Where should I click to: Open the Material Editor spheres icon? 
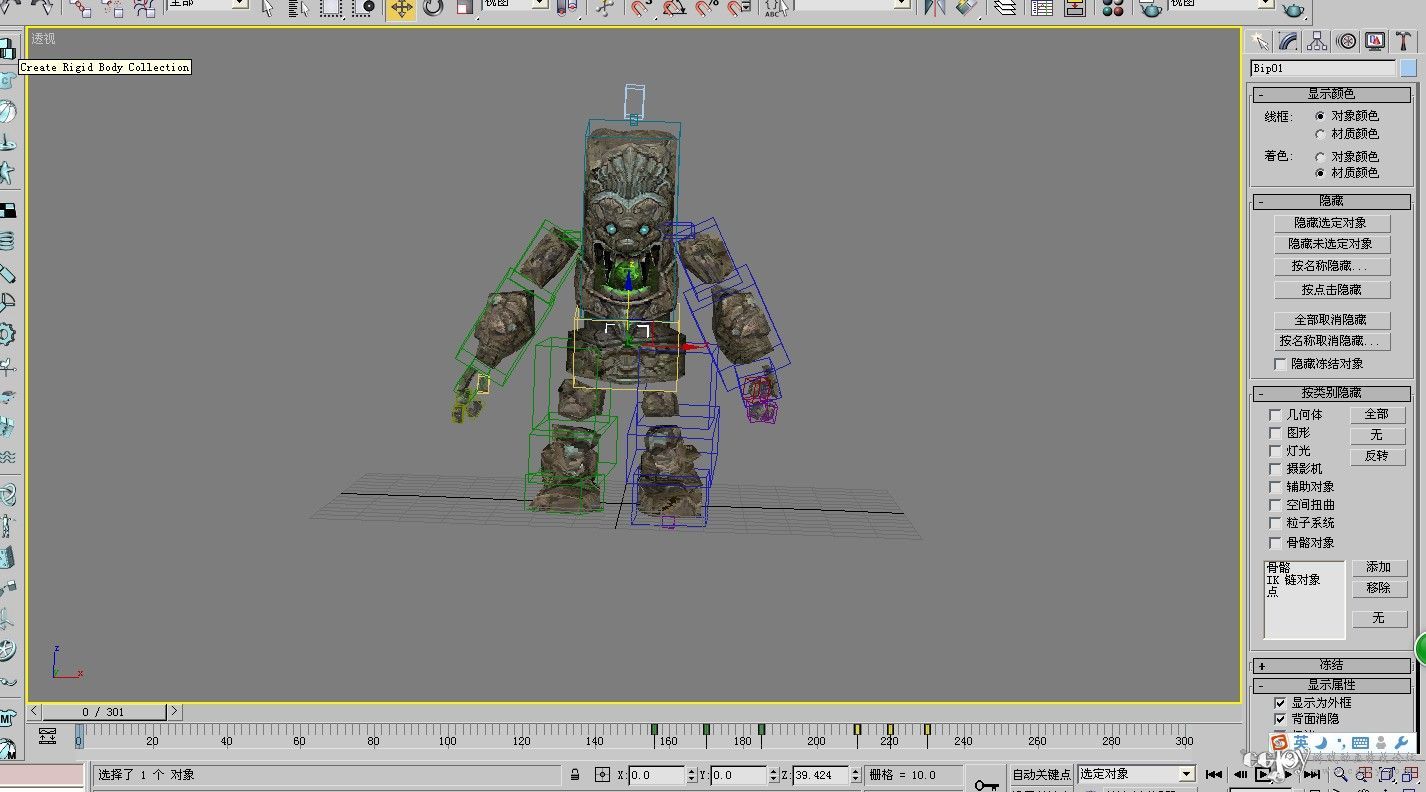click(1113, 8)
